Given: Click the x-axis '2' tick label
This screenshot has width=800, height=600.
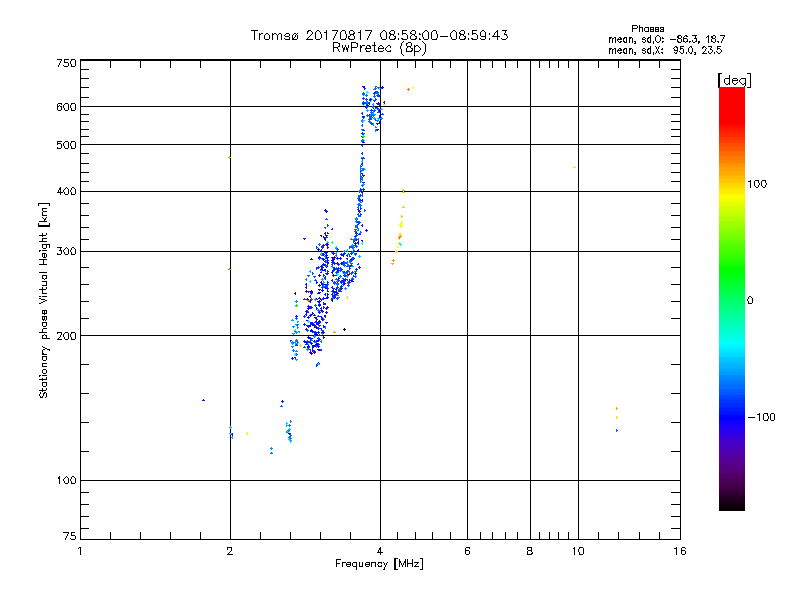Looking at the screenshot, I should point(230,551).
